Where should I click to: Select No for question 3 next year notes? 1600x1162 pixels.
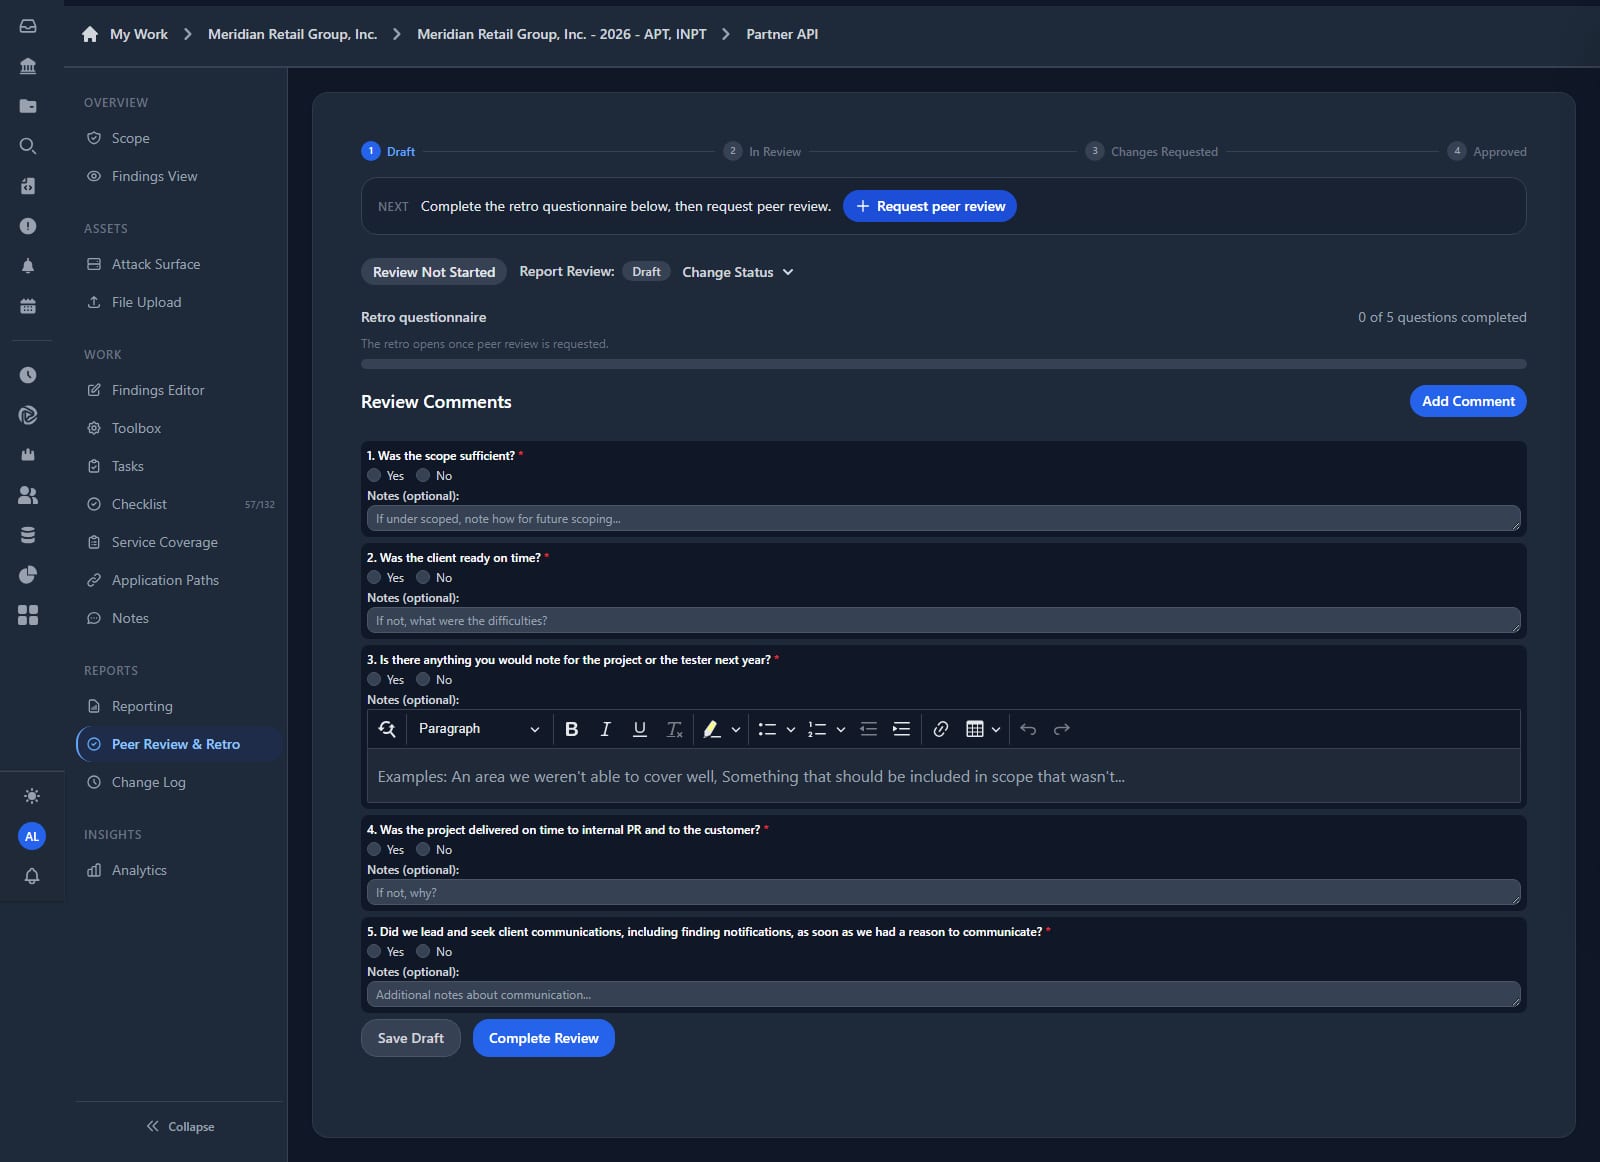[x=423, y=679]
